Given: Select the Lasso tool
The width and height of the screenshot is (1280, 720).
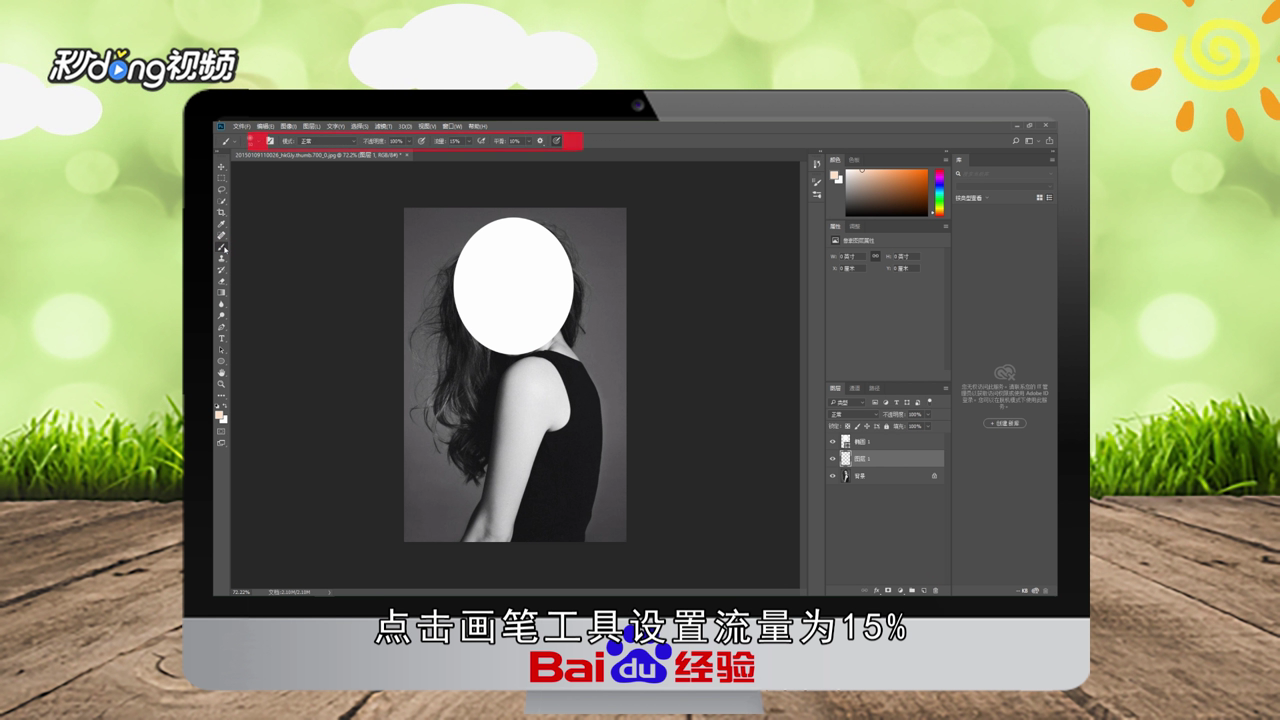Looking at the screenshot, I should point(221,189).
